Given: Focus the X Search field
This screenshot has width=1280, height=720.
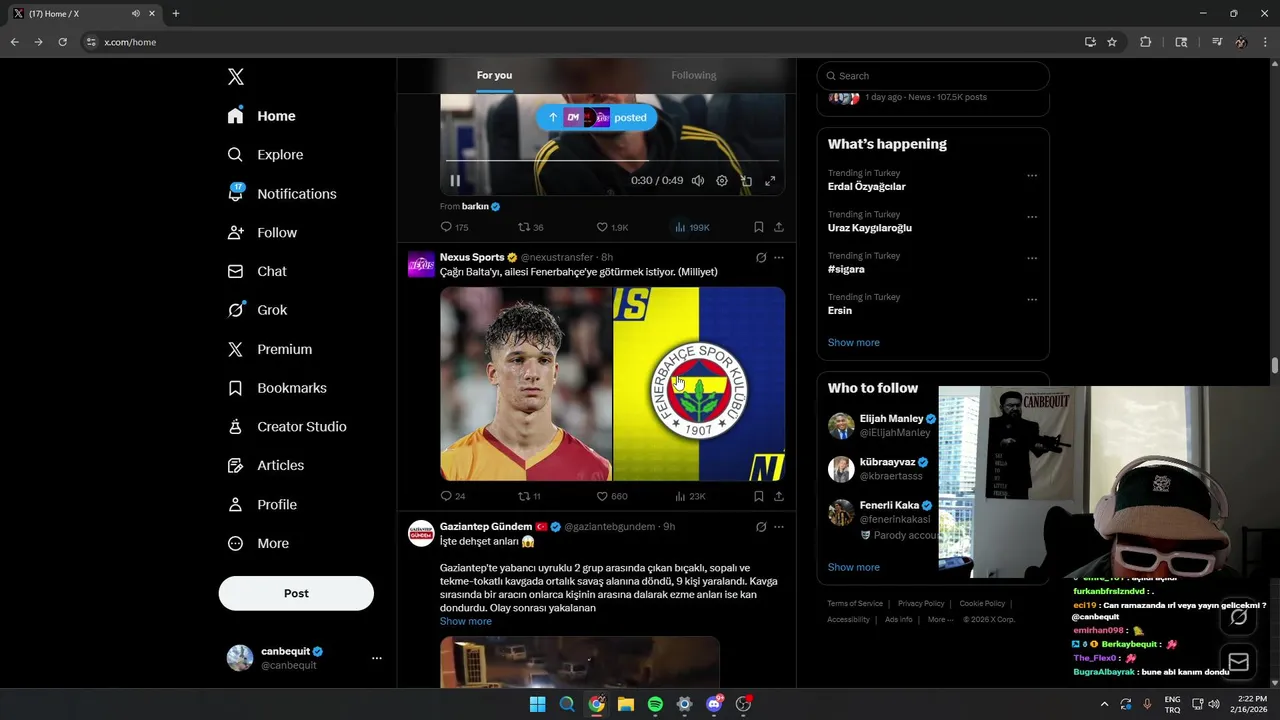Looking at the screenshot, I should [933, 76].
